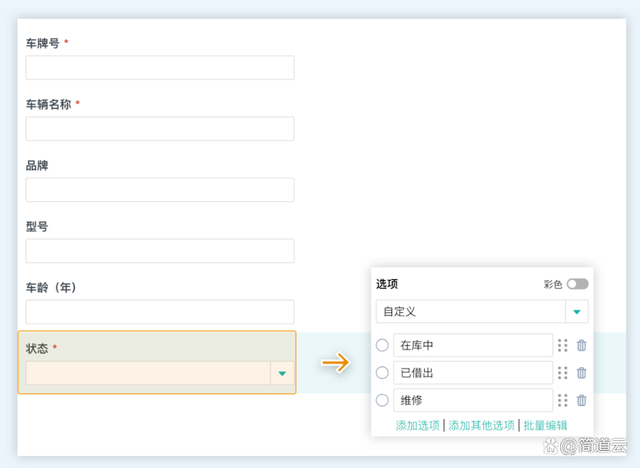Click drag handle beside 维修
Image resolution: width=640 pixels, height=468 pixels.
pyautogui.click(x=562, y=400)
